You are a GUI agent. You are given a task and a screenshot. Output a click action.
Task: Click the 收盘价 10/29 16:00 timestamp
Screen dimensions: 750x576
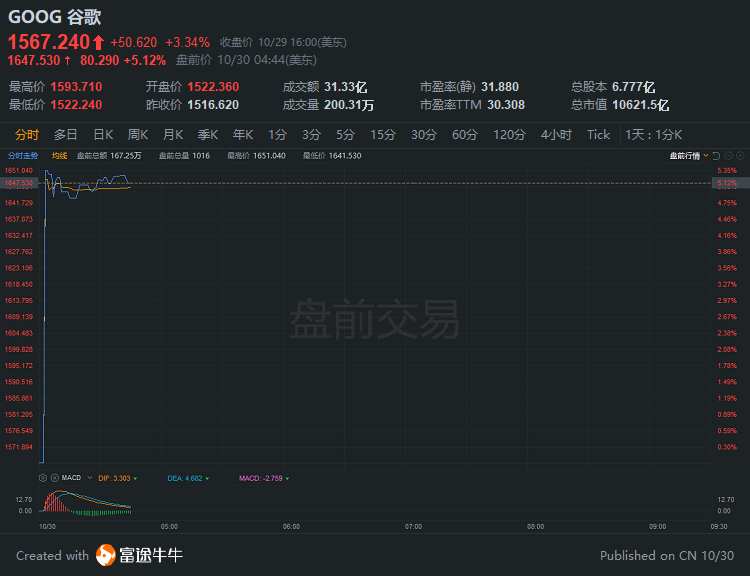283,43
